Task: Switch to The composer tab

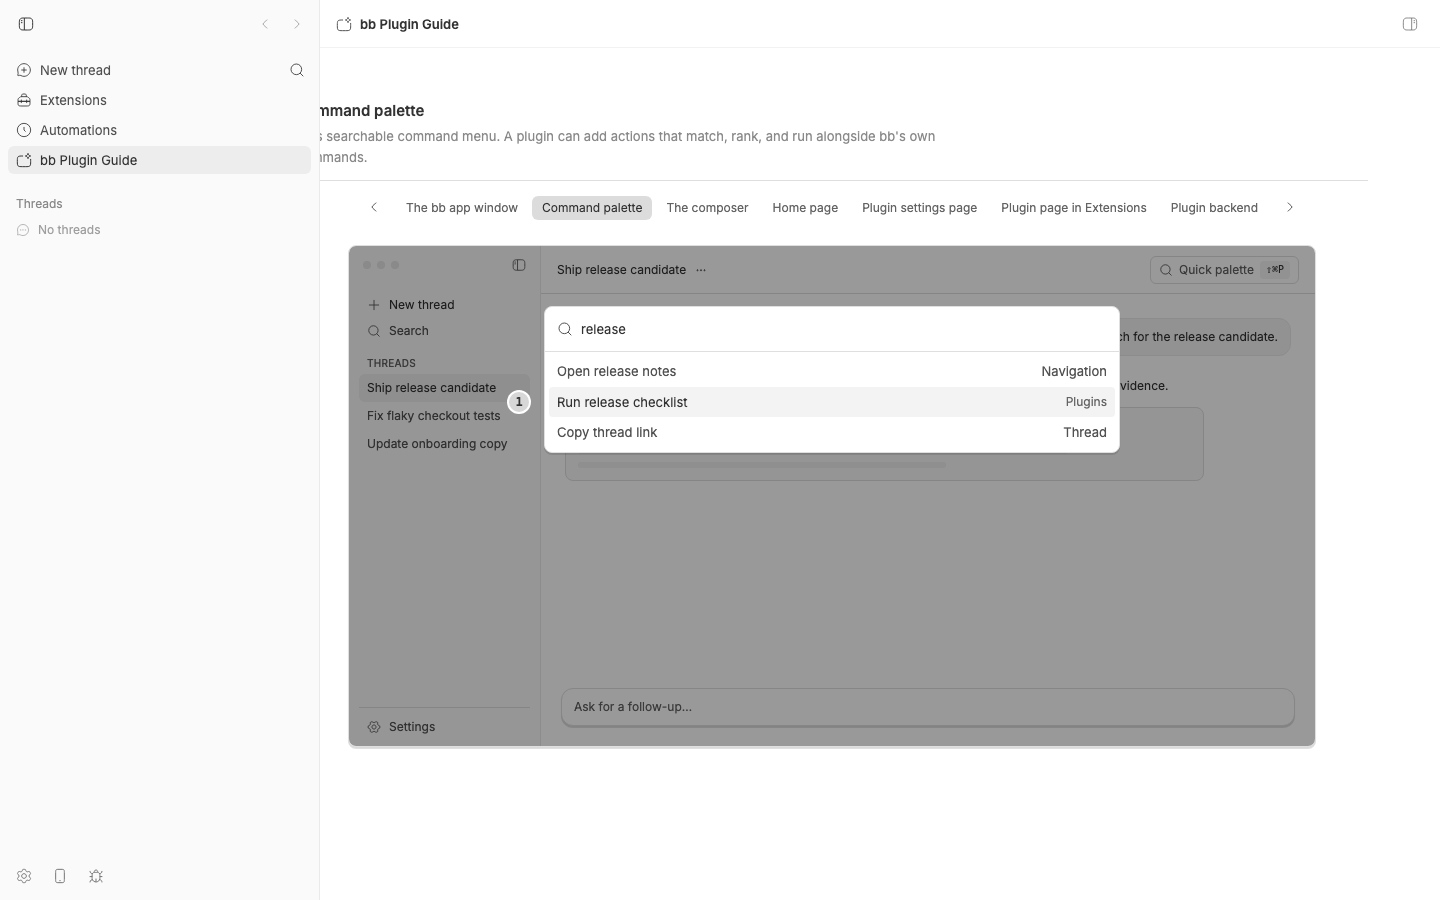Action: (x=707, y=208)
